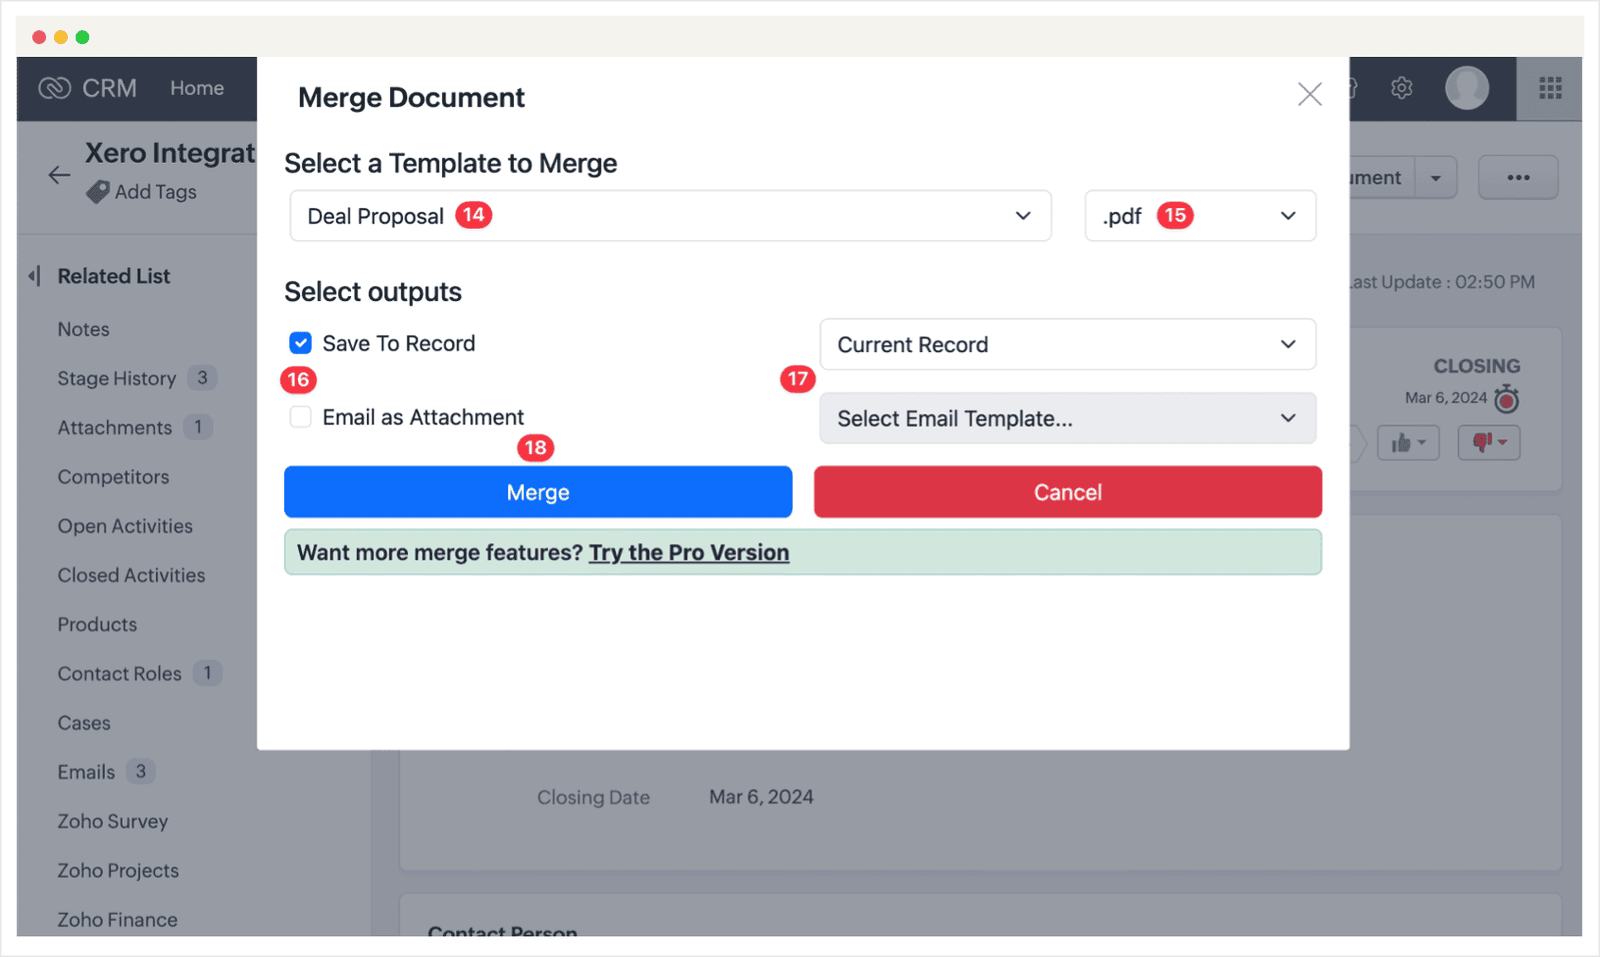Open the Current Record dropdown
The image size is (1600, 957).
(1067, 344)
